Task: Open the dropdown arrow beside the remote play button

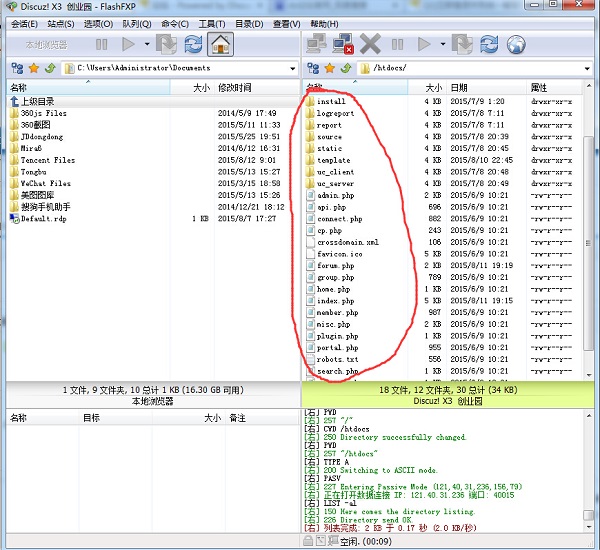Action: [x=443, y=44]
